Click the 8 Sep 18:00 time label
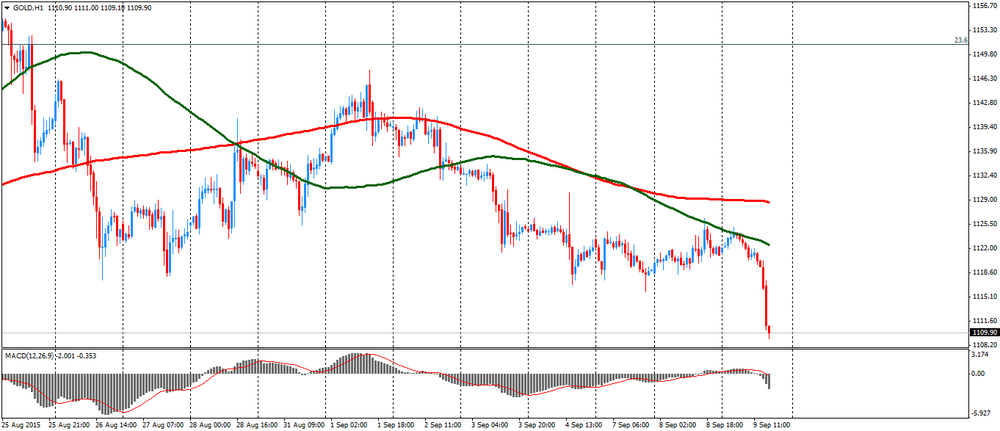Image resolution: width=1000 pixels, height=431 pixels. point(725,423)
